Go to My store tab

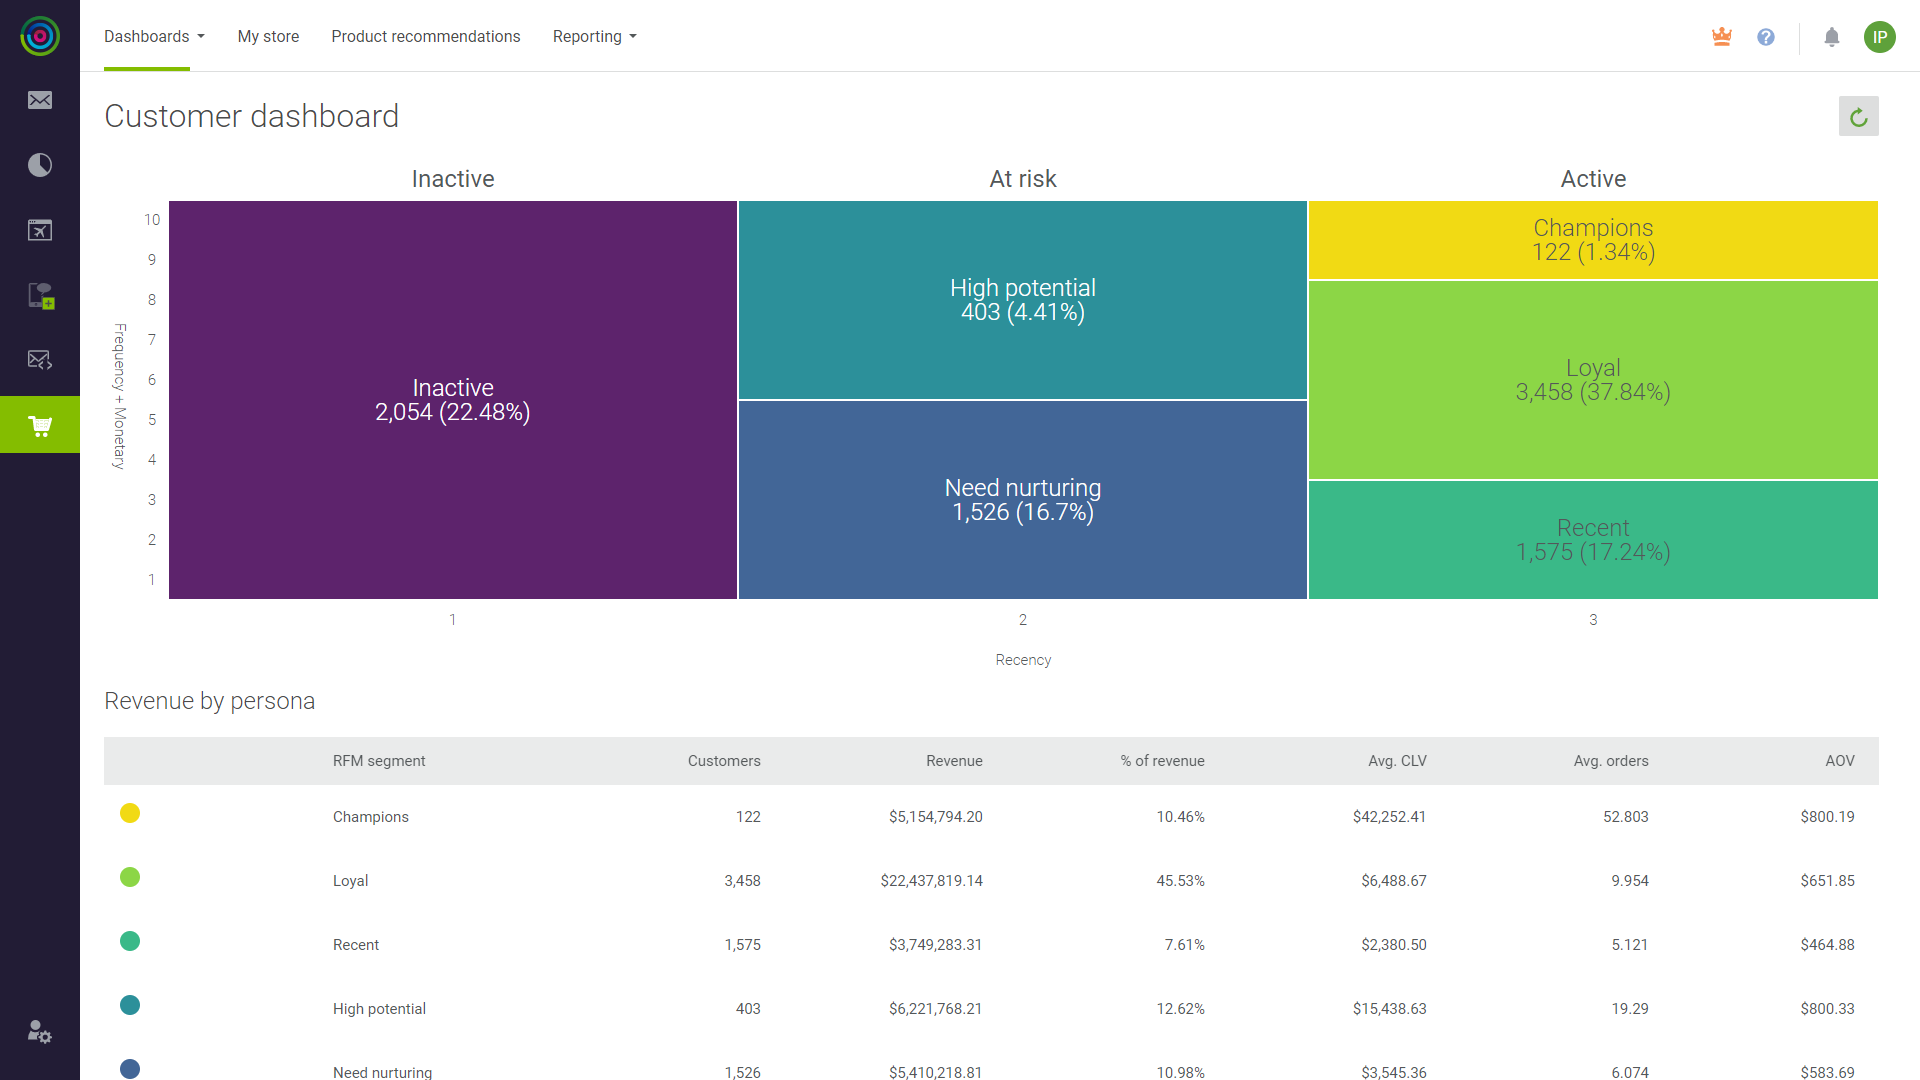(268, 37)
